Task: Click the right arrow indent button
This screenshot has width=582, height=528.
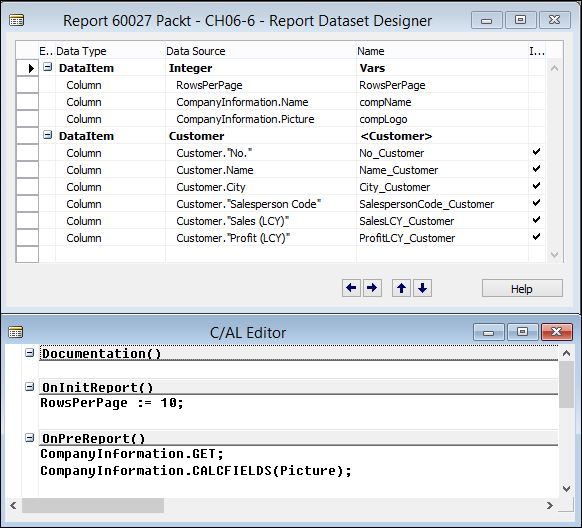Action: pos(372,288)
